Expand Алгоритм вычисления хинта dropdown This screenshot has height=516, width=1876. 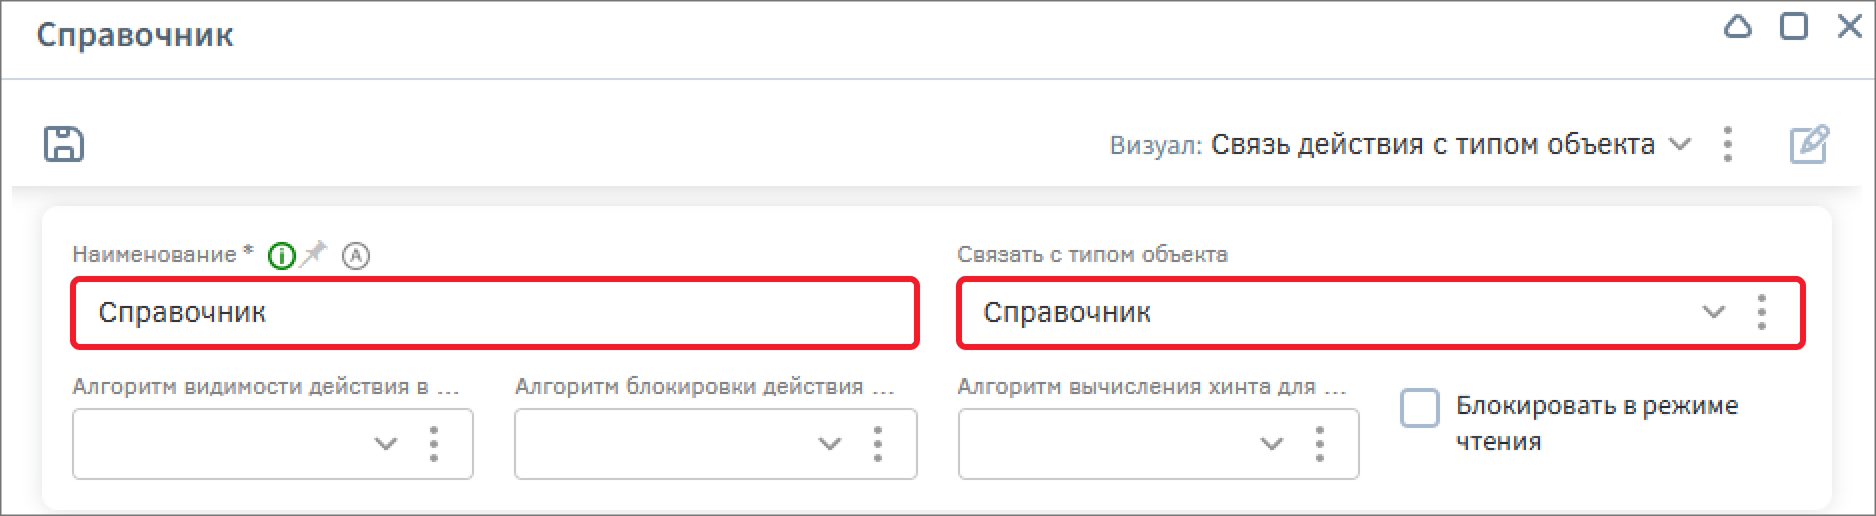(1272, 443)
